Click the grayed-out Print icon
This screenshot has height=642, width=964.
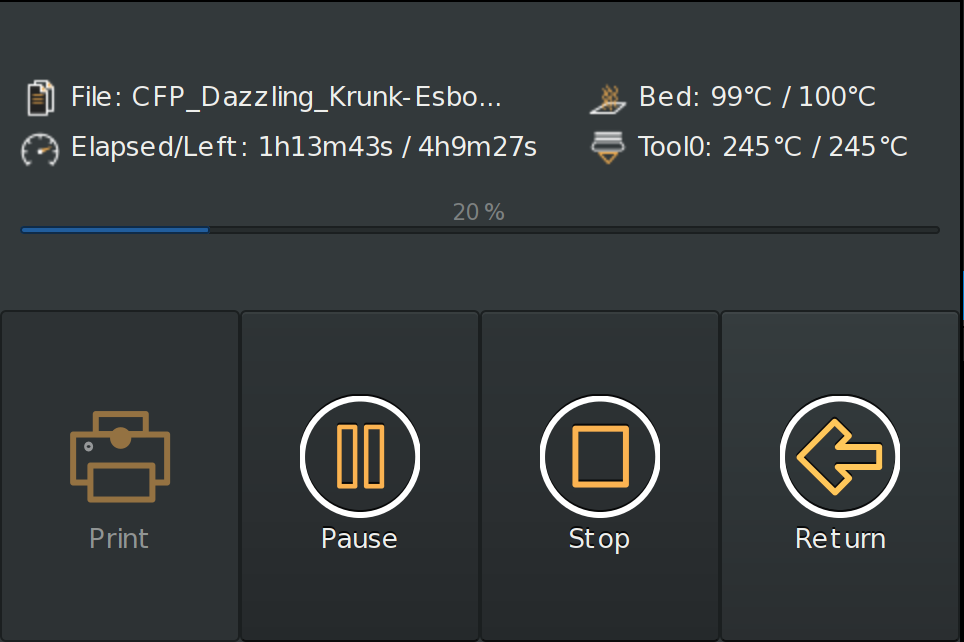point(118,457)
